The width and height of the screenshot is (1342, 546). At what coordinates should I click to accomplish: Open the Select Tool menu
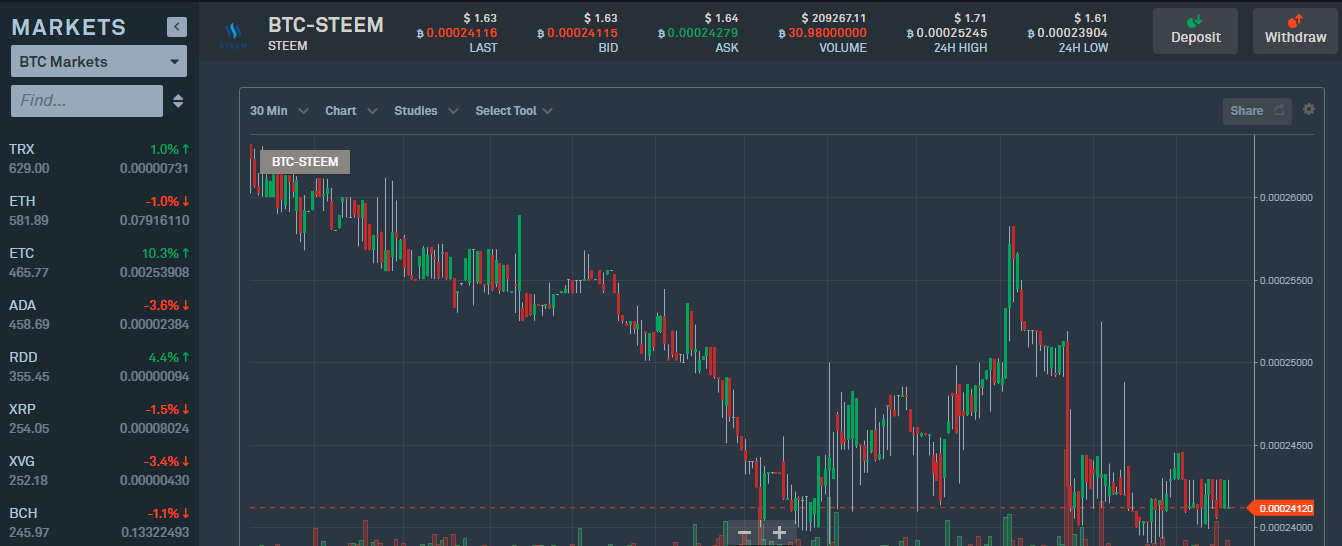point(514,111)
